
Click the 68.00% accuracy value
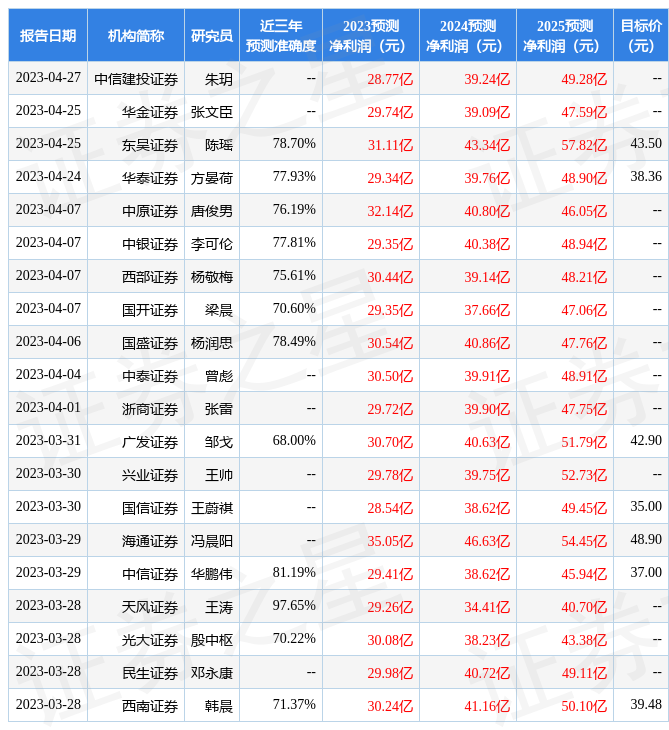(294, 440)
